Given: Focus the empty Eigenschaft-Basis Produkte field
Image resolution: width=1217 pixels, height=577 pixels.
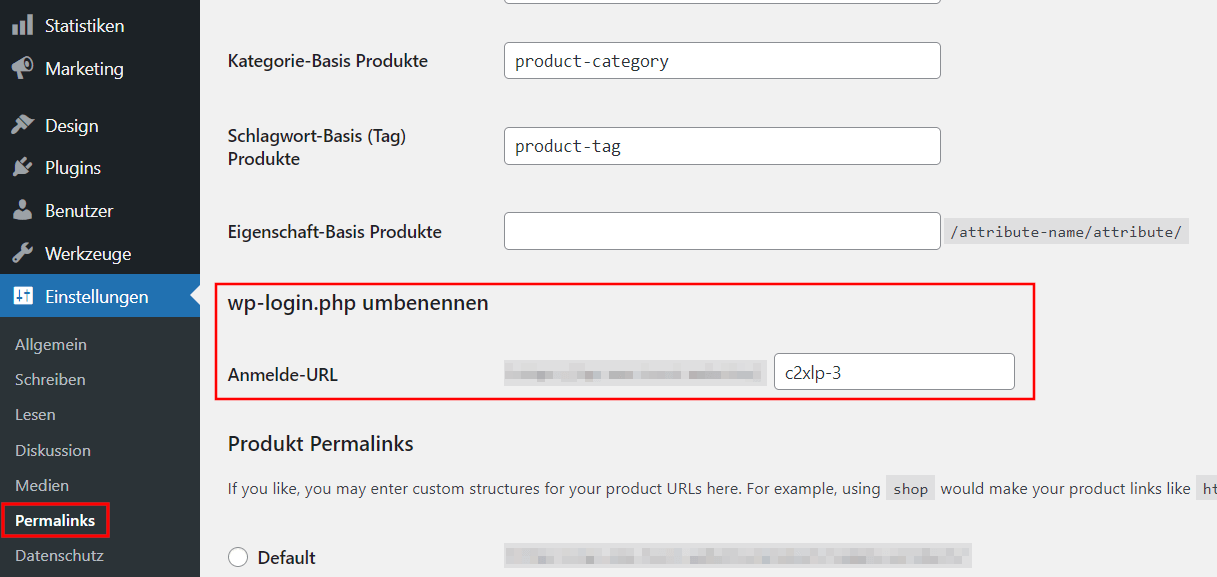Looking at the screenshot, I should [x=722, y=231].
